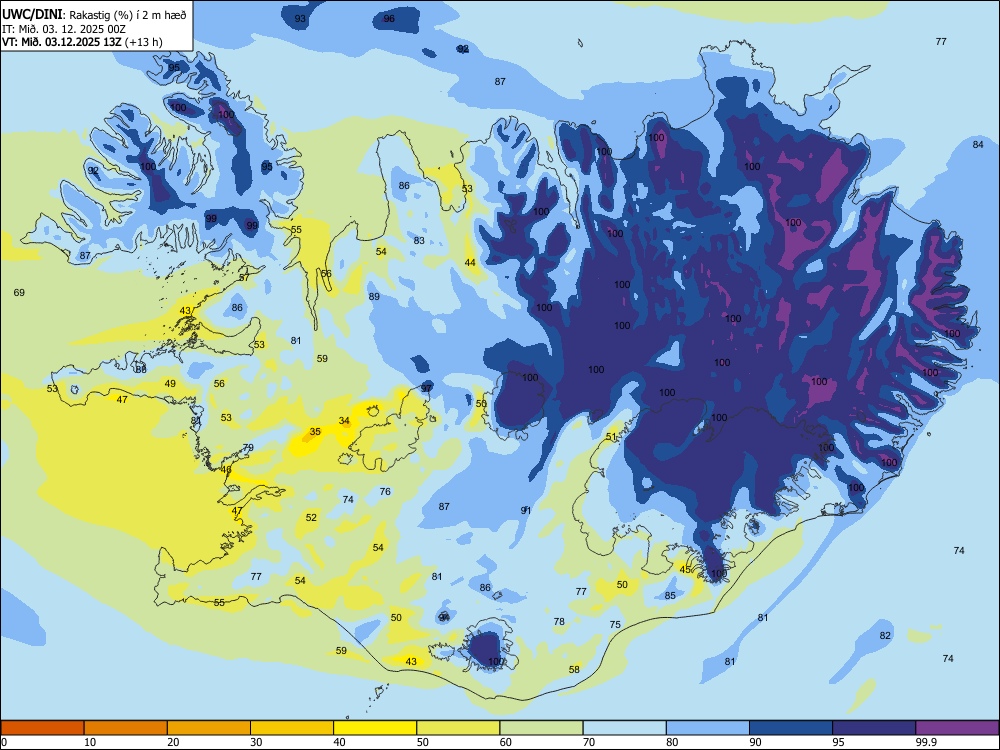Click the pale yellow 50–60 legend swatch

click(458, 728)
